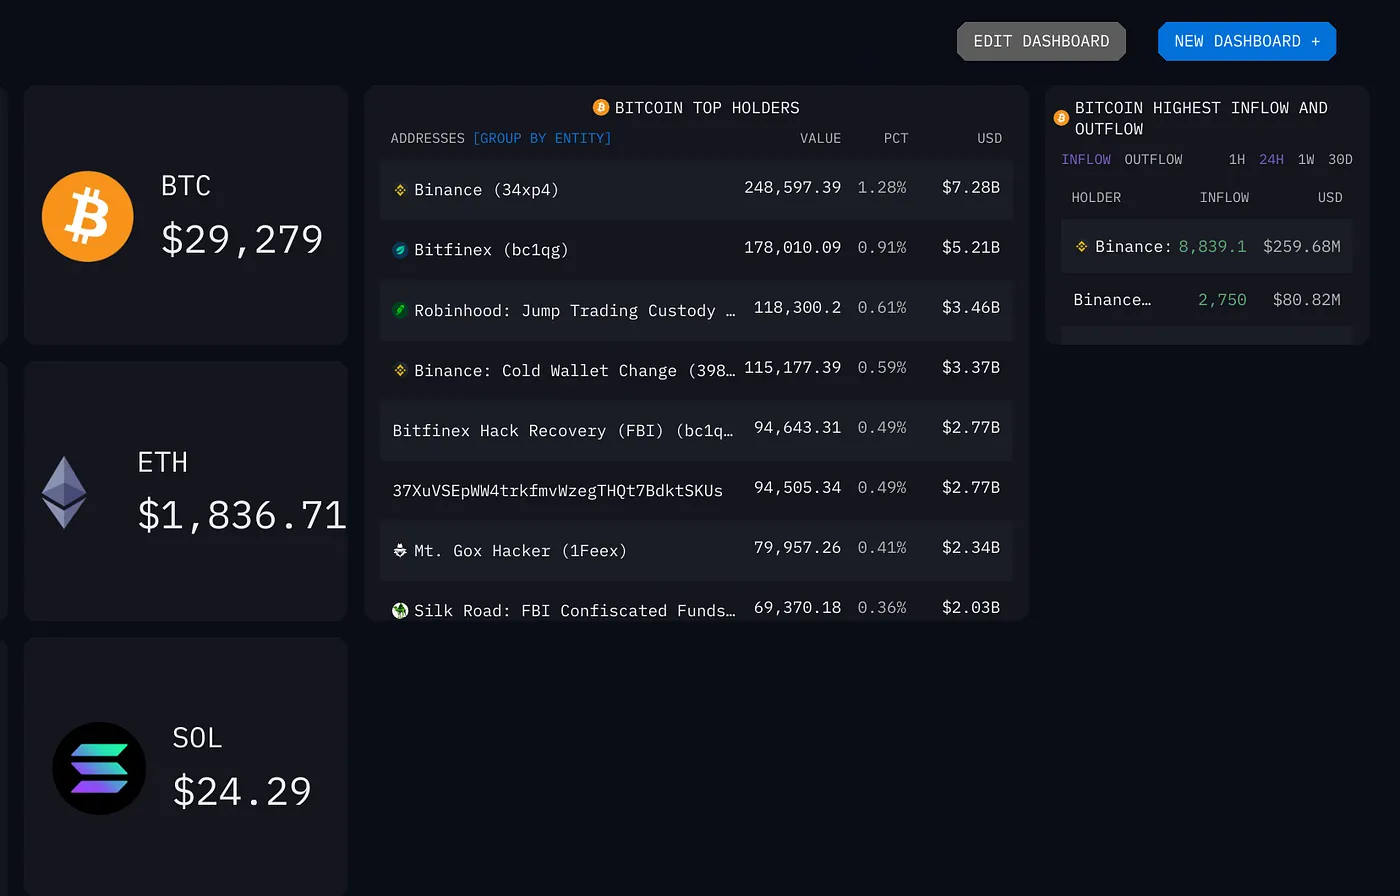The width and height of the screenshot is (1400, 896).
Task: Select the 24H timeframe
Action: coord(1271,160)
